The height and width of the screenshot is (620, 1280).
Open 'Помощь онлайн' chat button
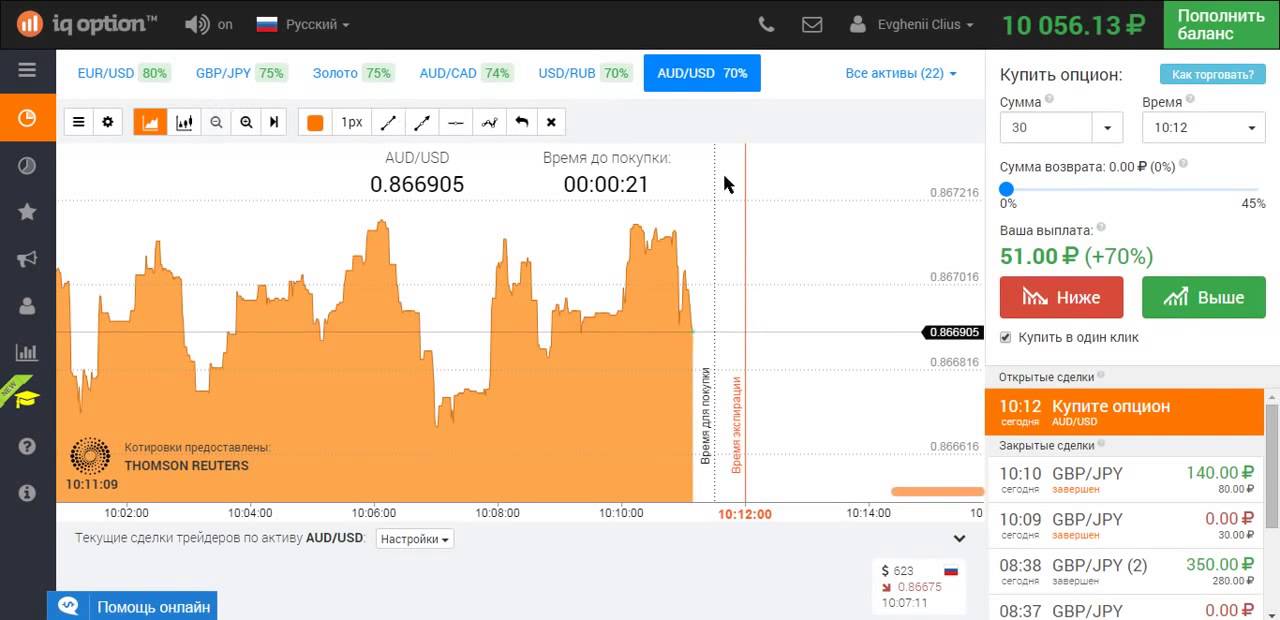[132, 606]
